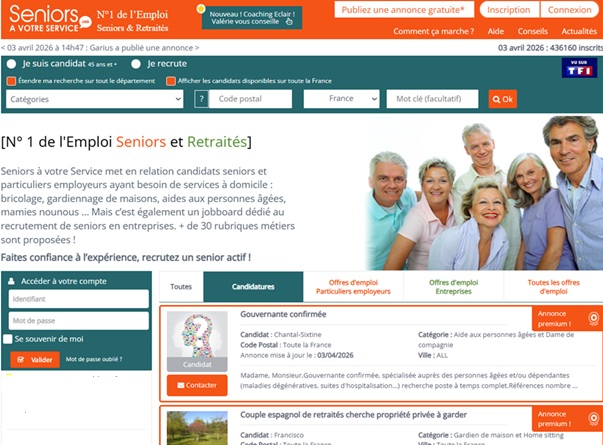Open 'Offres d'emploi Entreprises' tab
The width and height of the screenshot is (603, 445).
pyautogui.click(x=453, y=286)
